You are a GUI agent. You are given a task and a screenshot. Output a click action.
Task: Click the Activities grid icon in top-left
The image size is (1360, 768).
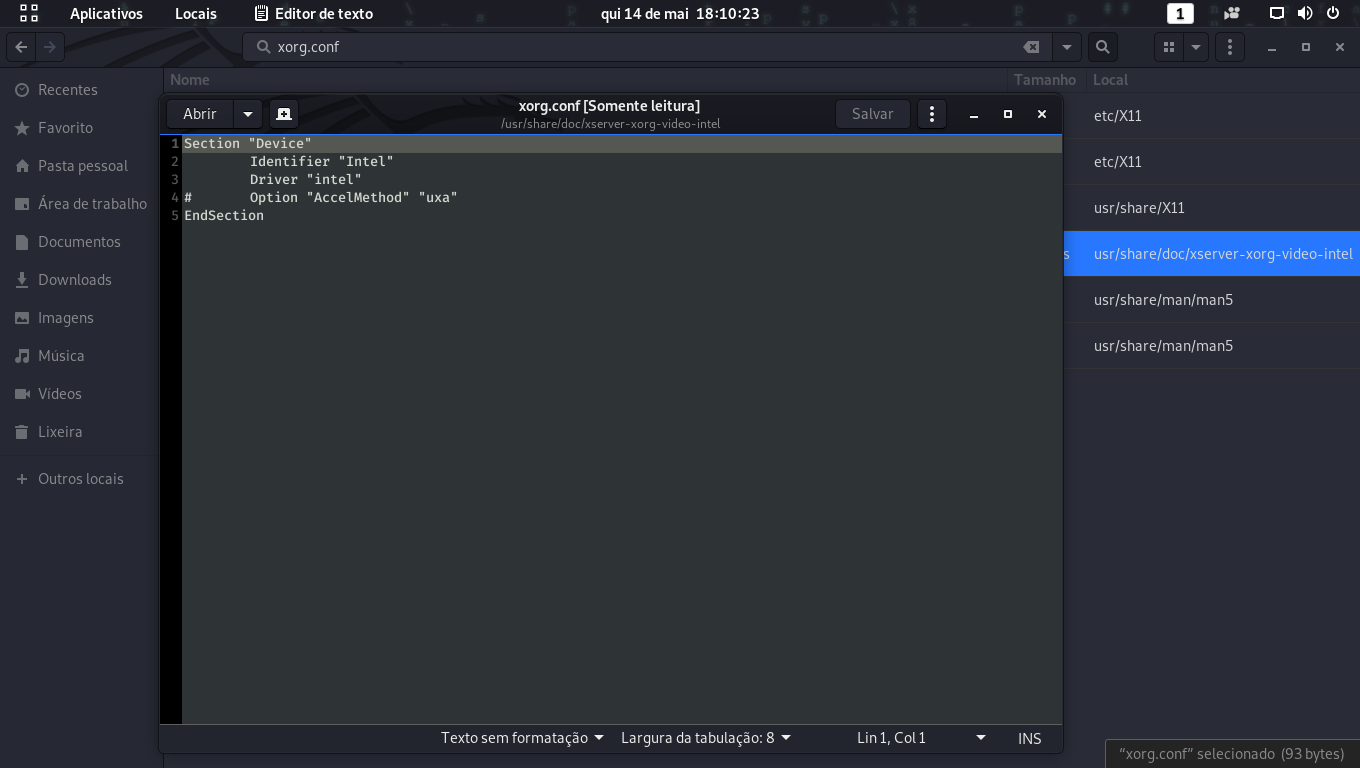click(x=29, y=14)
